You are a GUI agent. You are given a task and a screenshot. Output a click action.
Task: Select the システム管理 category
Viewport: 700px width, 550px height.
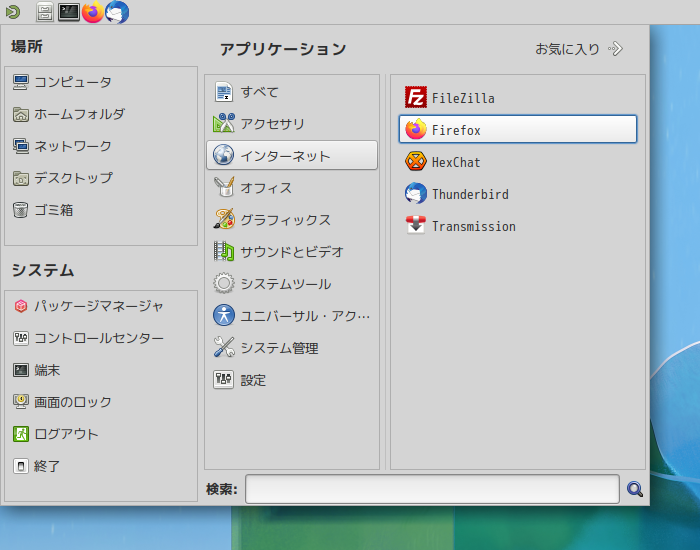[x=292, y=348]
